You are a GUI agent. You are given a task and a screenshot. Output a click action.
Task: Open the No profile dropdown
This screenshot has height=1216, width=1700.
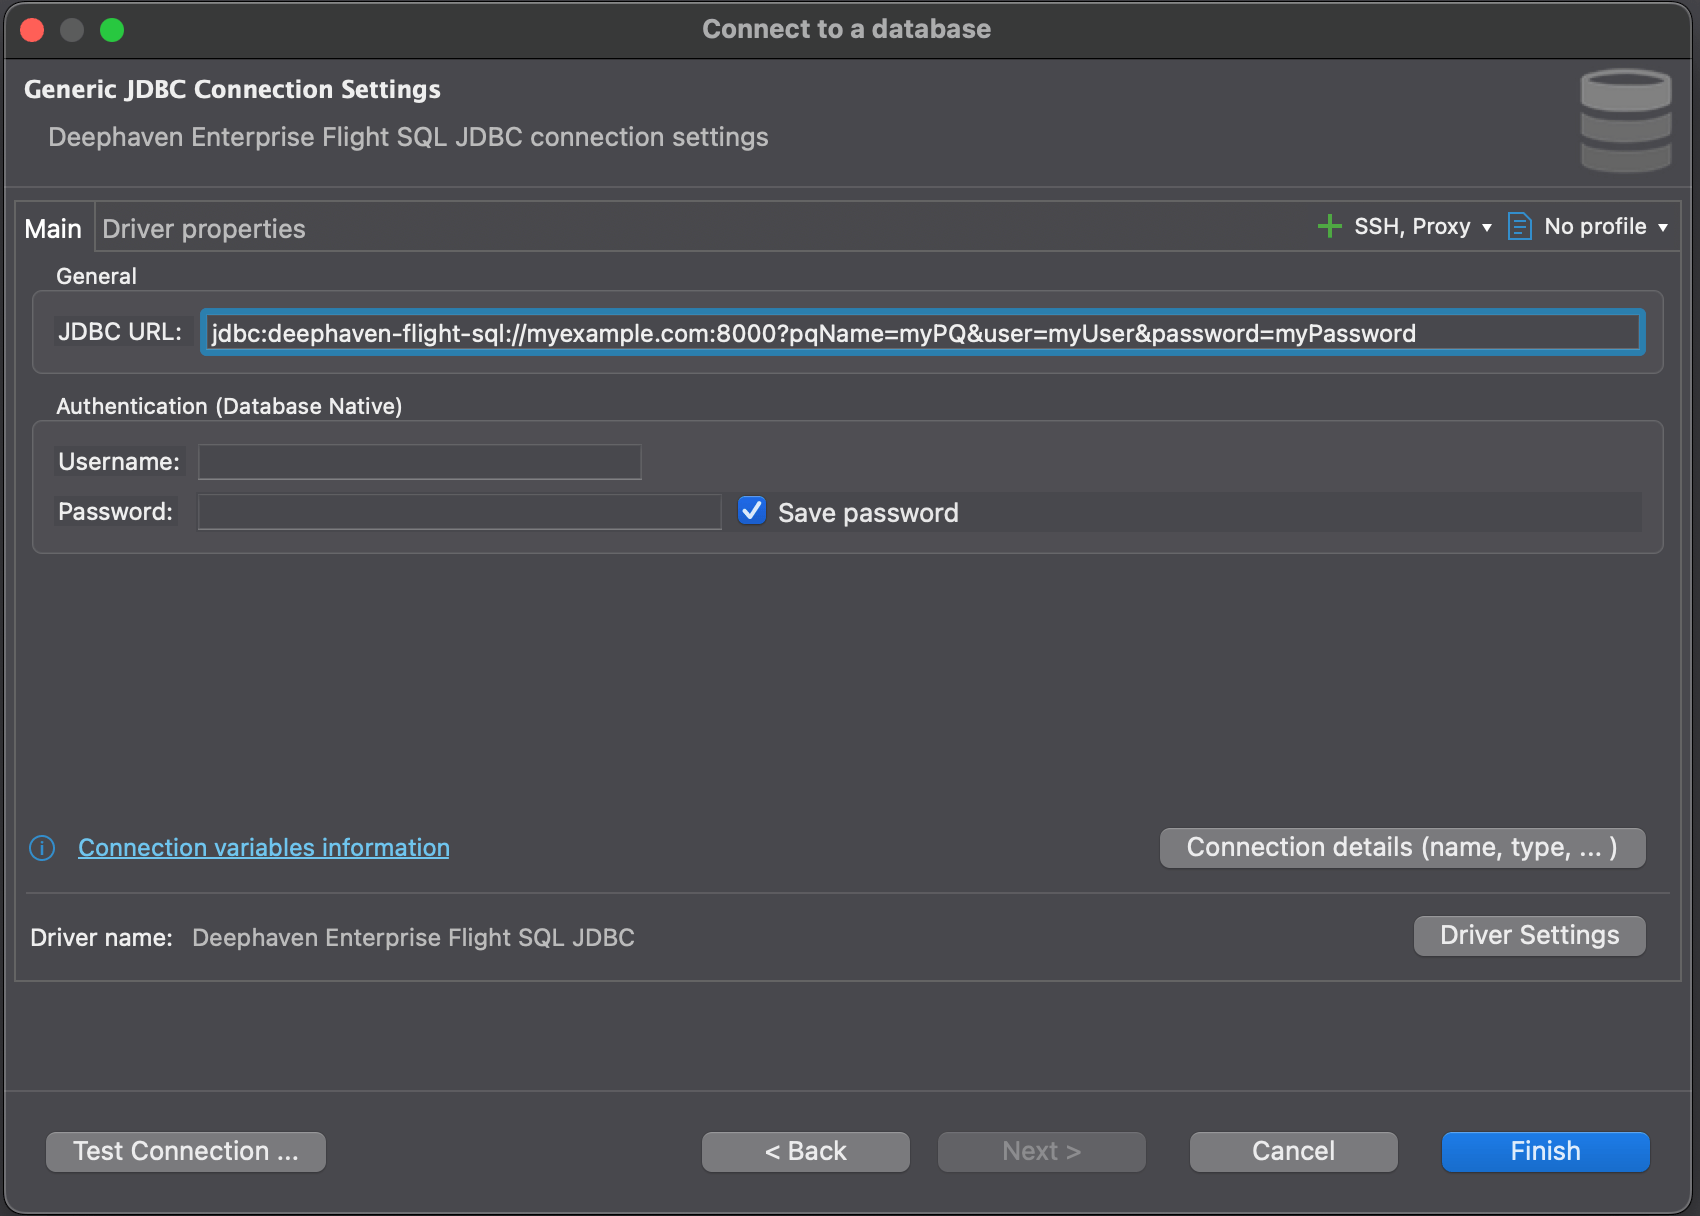(x=1605, y=227)
